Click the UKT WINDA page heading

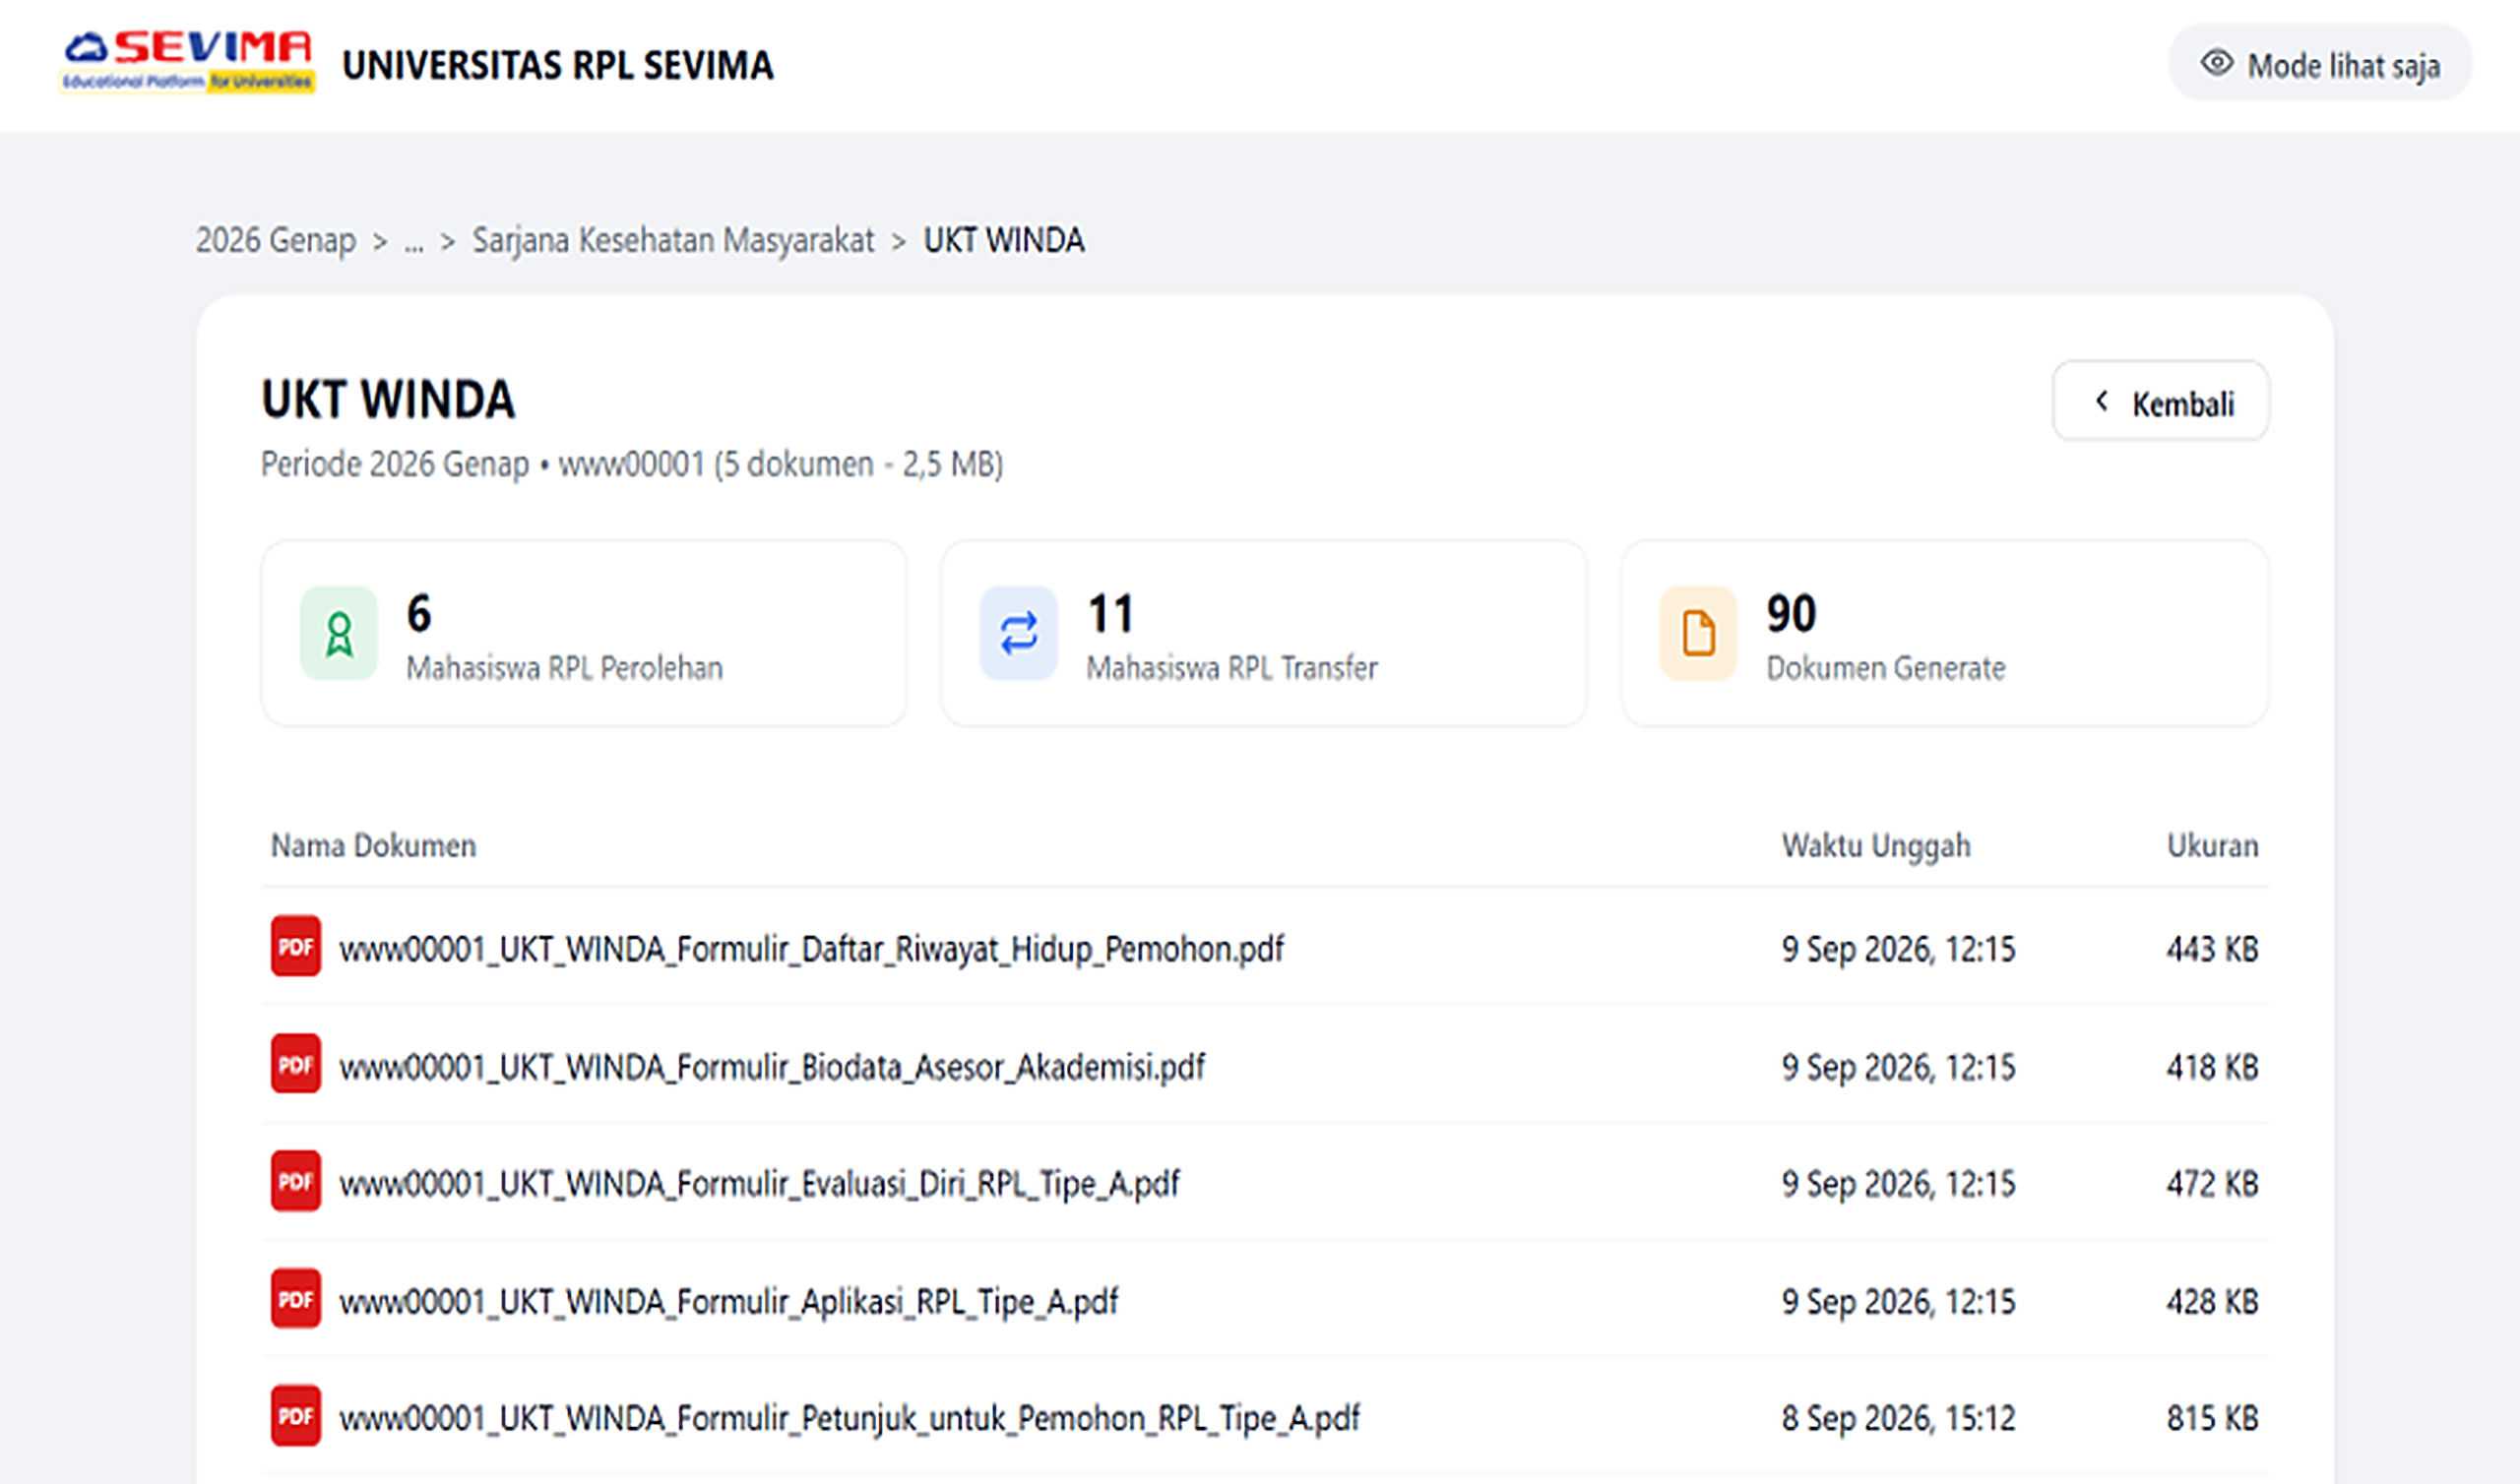[388, 400]
